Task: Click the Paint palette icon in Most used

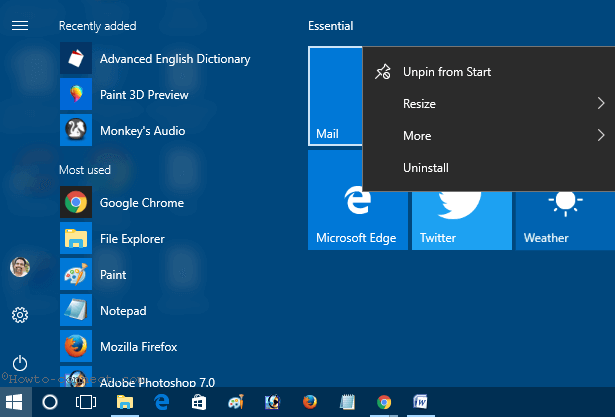Action: (x=76, y=274)
